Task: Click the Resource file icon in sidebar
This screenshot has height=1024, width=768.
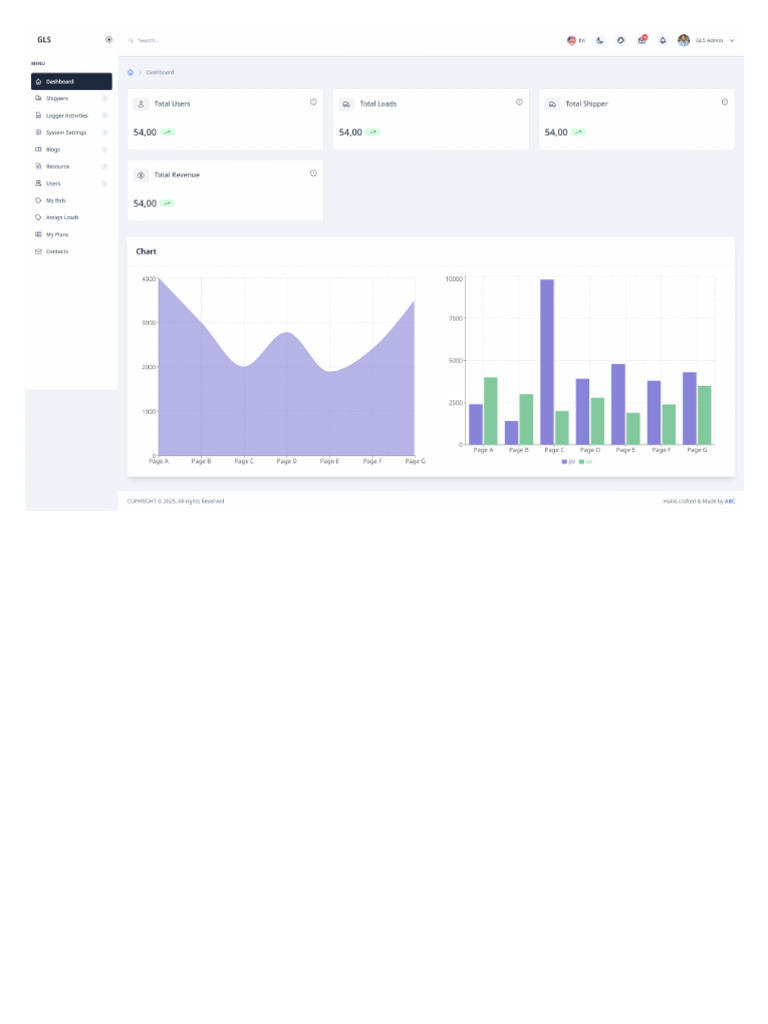Action: pyautogui.click(x=38, y=166)
